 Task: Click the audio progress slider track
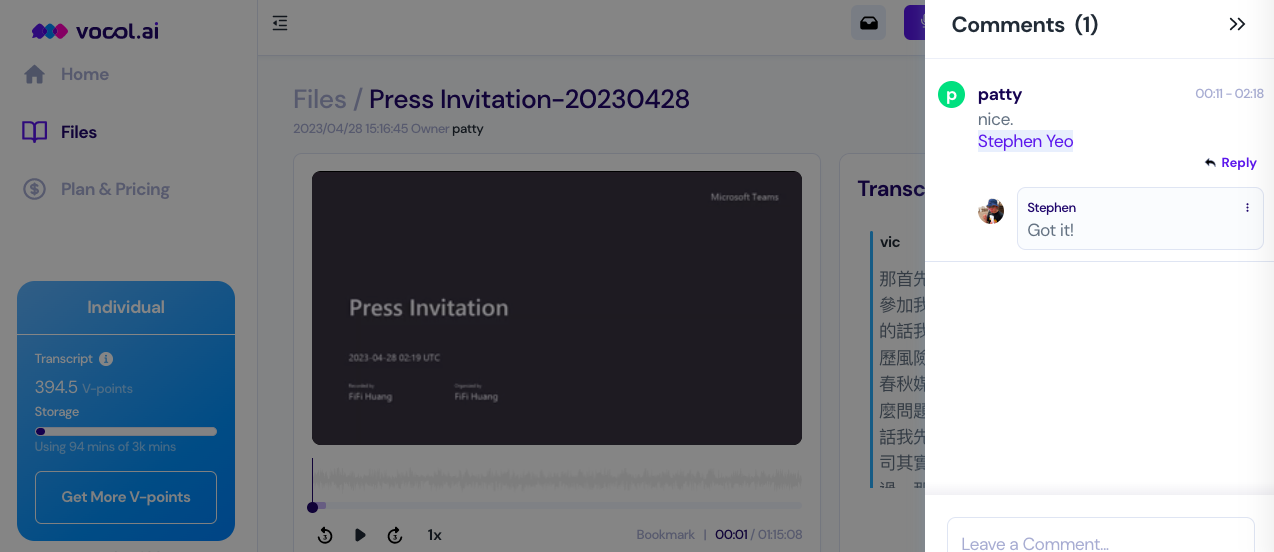[x=557, y=506]
